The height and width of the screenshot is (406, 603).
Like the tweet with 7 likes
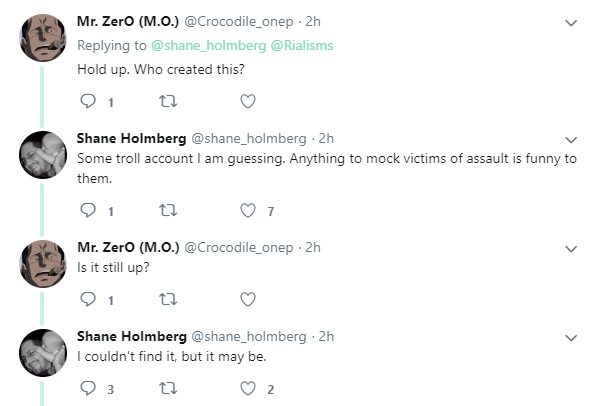point(248,210)
